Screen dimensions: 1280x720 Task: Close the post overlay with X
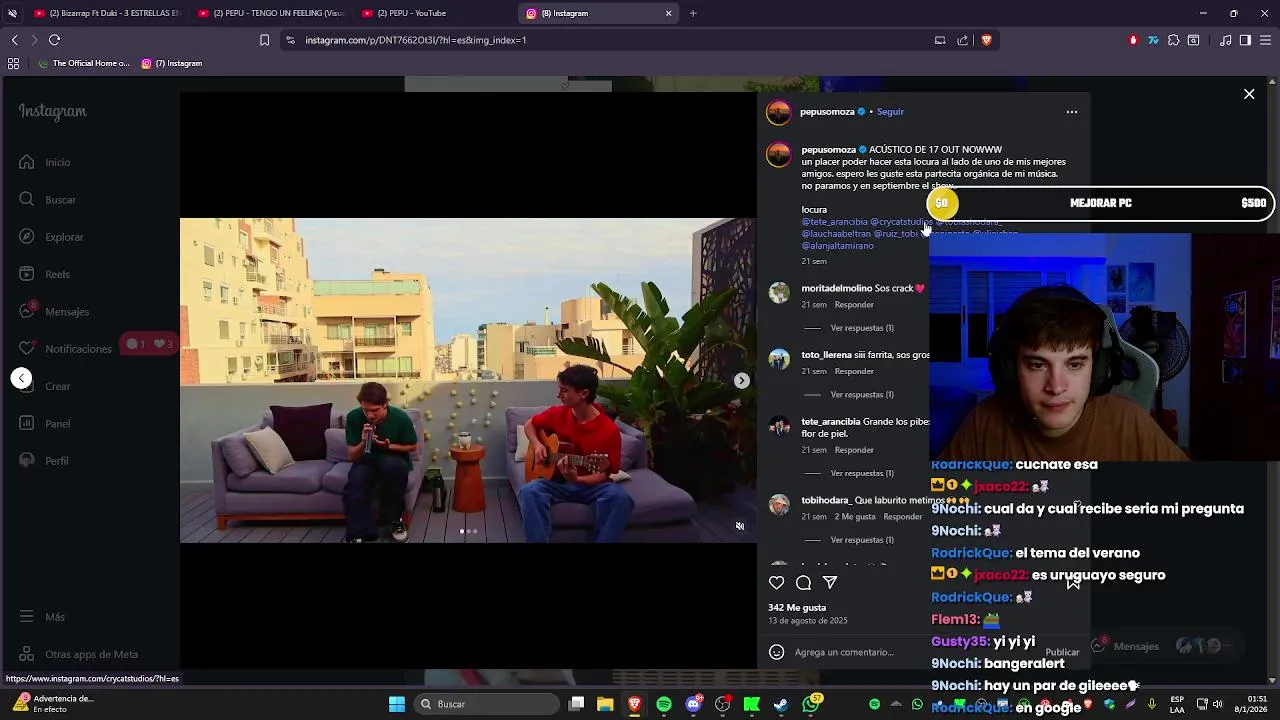coord(1249,94)
